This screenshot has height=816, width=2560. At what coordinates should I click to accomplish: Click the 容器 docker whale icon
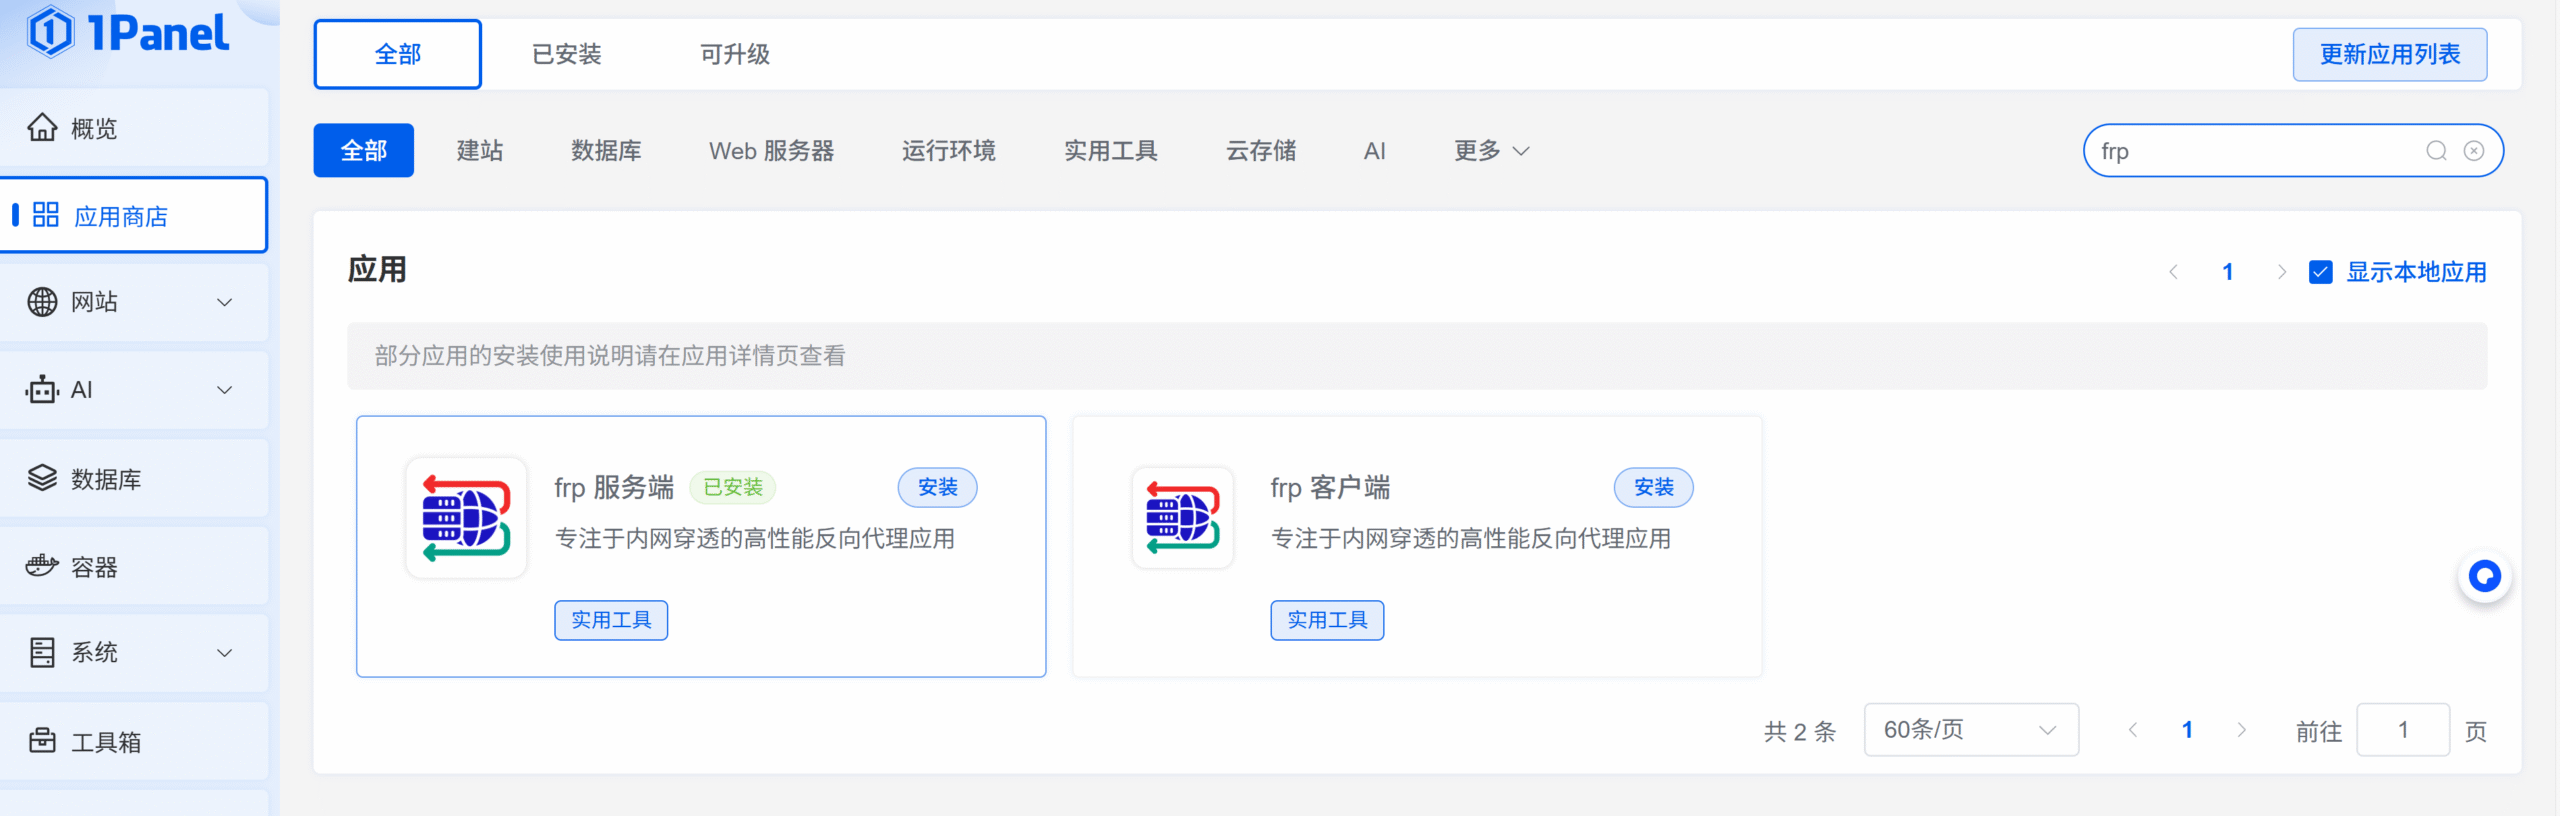tap(42, 566)
